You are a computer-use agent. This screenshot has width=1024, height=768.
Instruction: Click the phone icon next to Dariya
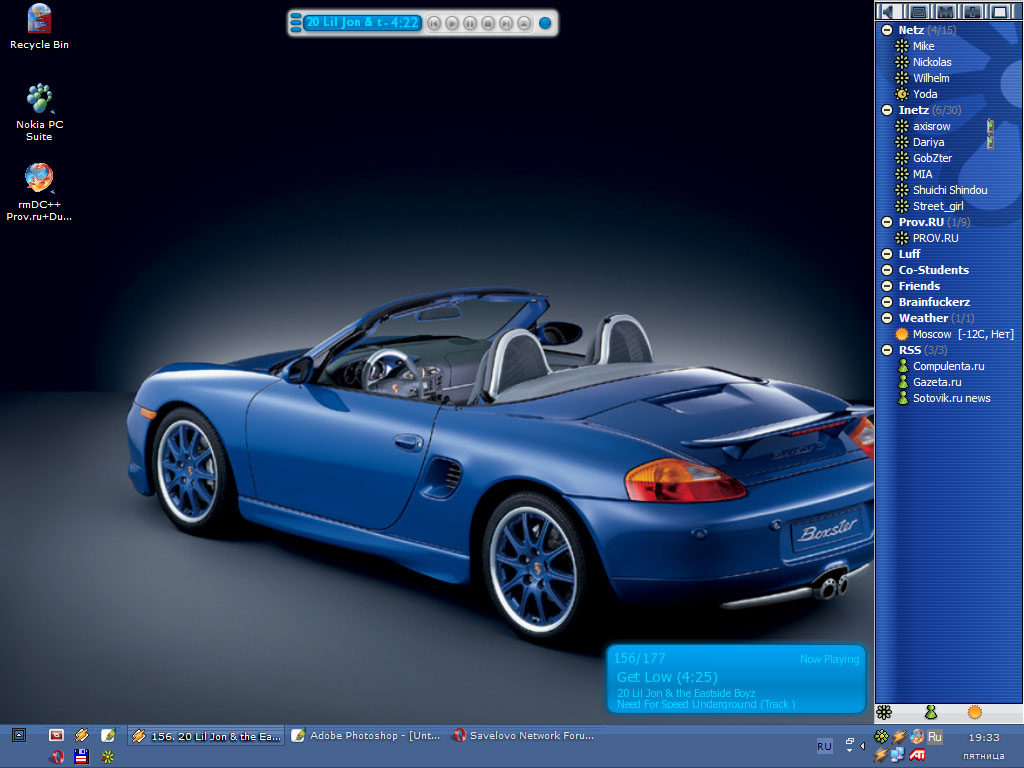[990, 142]
